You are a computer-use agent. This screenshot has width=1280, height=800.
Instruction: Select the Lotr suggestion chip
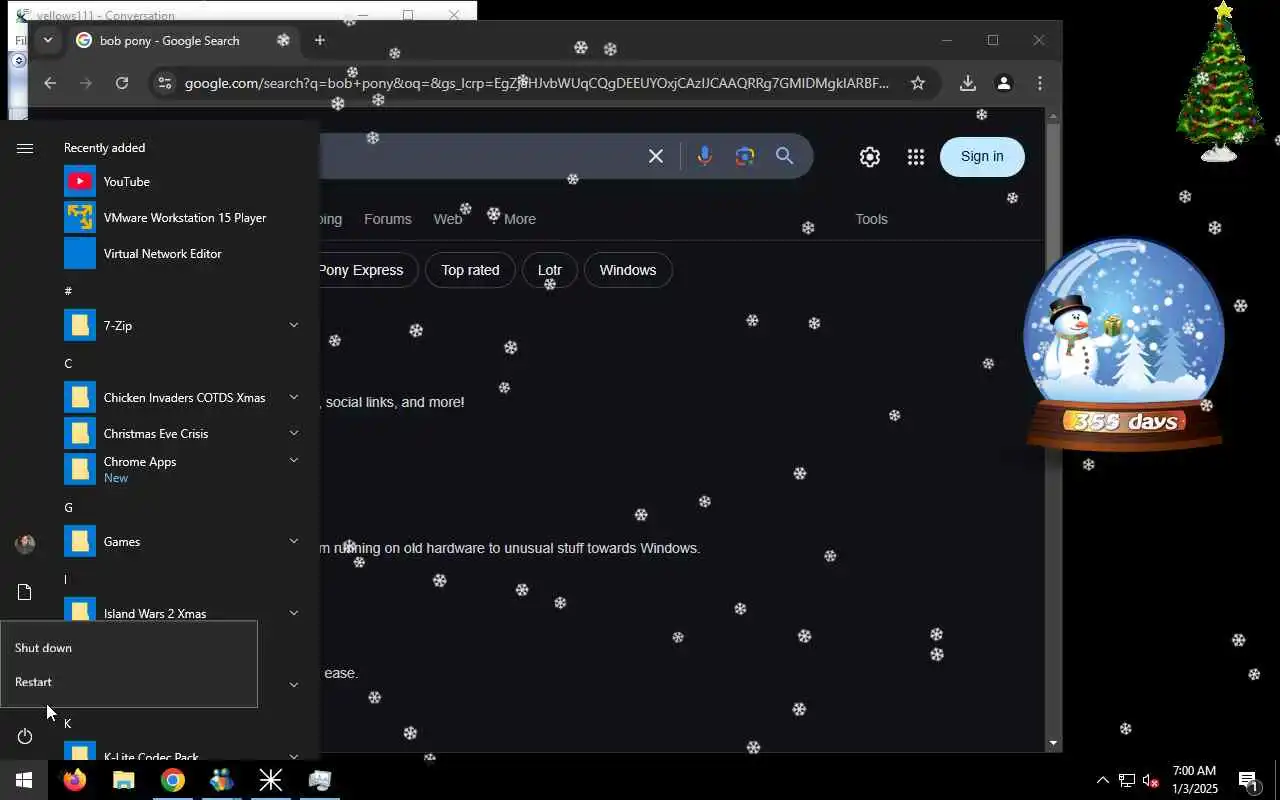[x=550, y=270]
